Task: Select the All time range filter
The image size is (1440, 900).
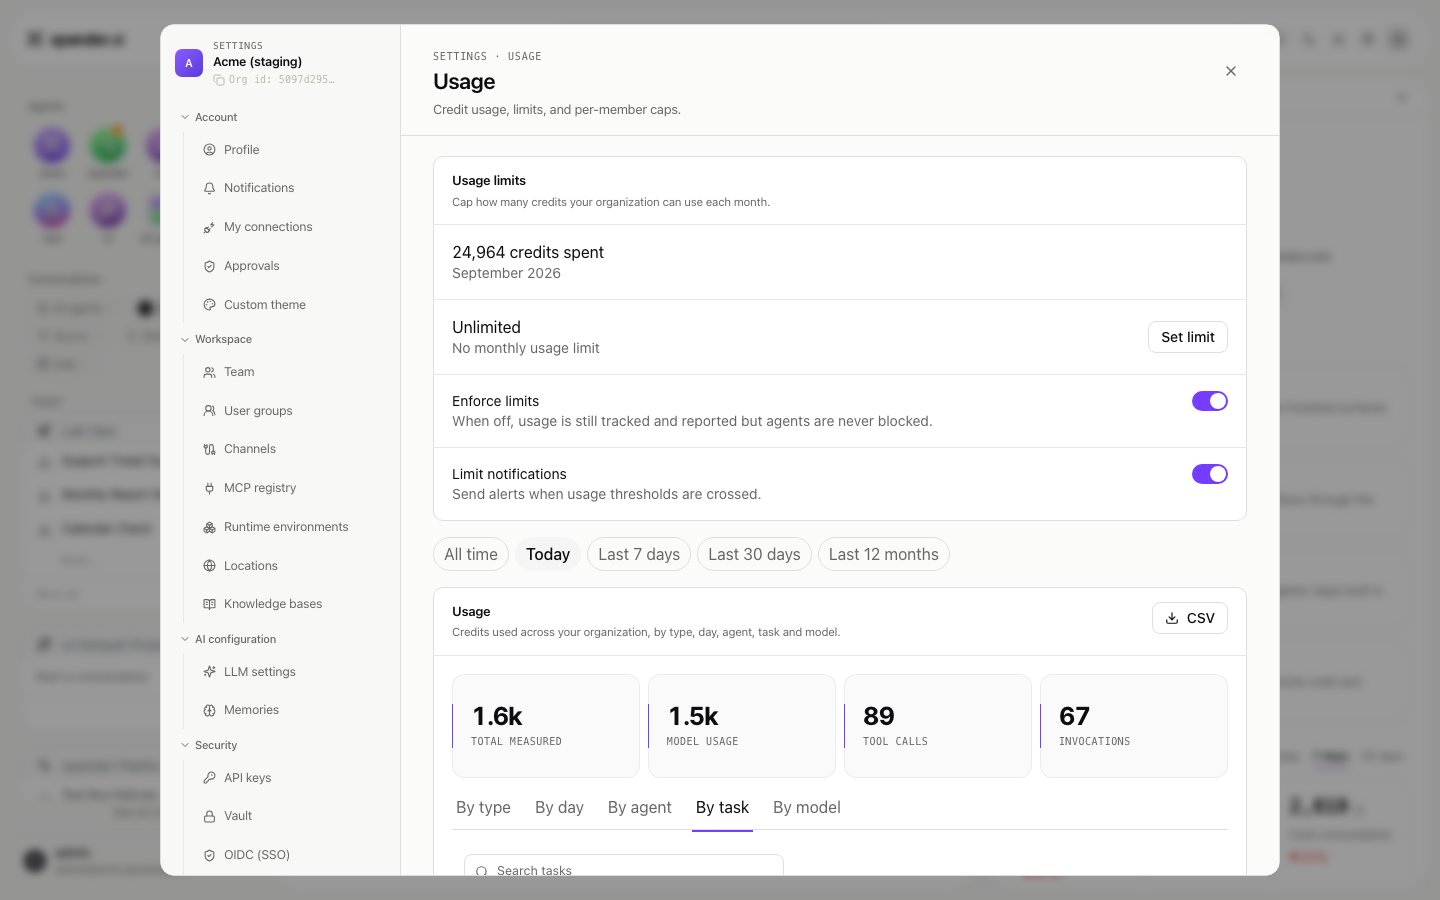Action: pyautogui.click(x=471, y=554)
